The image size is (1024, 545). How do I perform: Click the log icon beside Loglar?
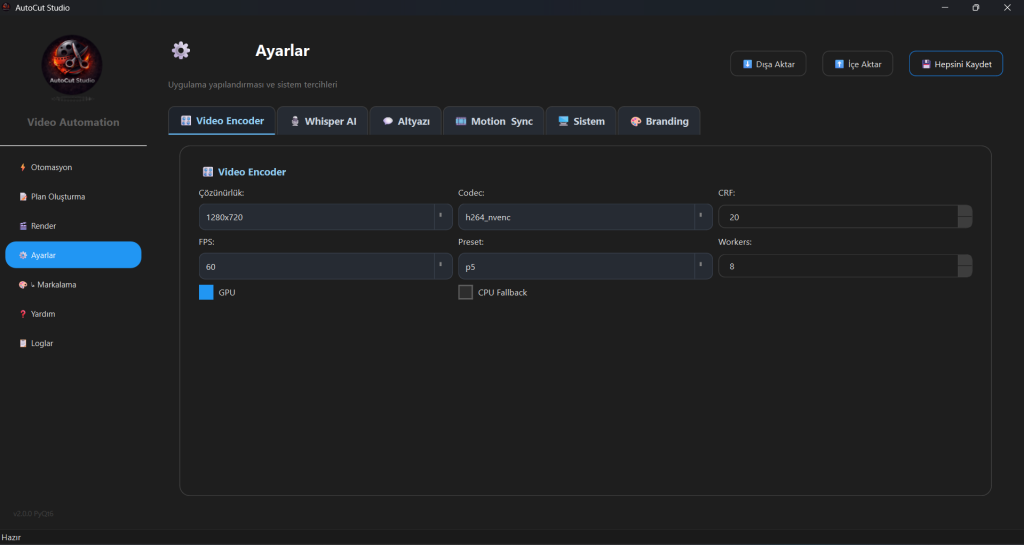(x=23, y=343)
